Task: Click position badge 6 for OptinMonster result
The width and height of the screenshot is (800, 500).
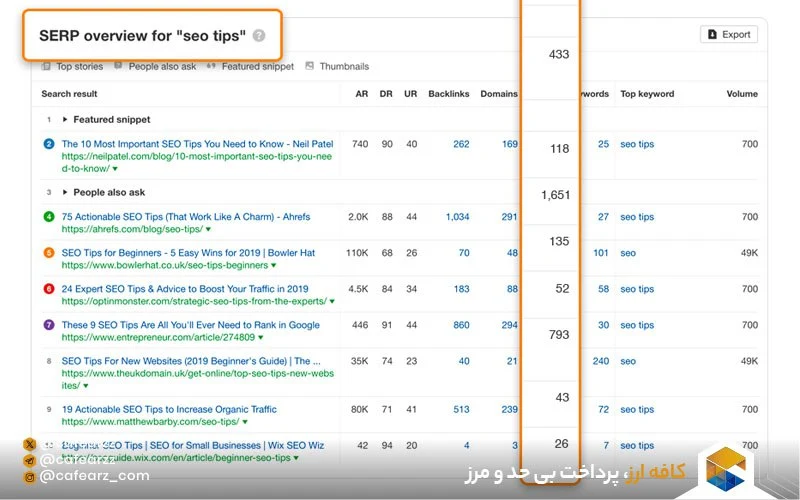Action: [48, 289]
